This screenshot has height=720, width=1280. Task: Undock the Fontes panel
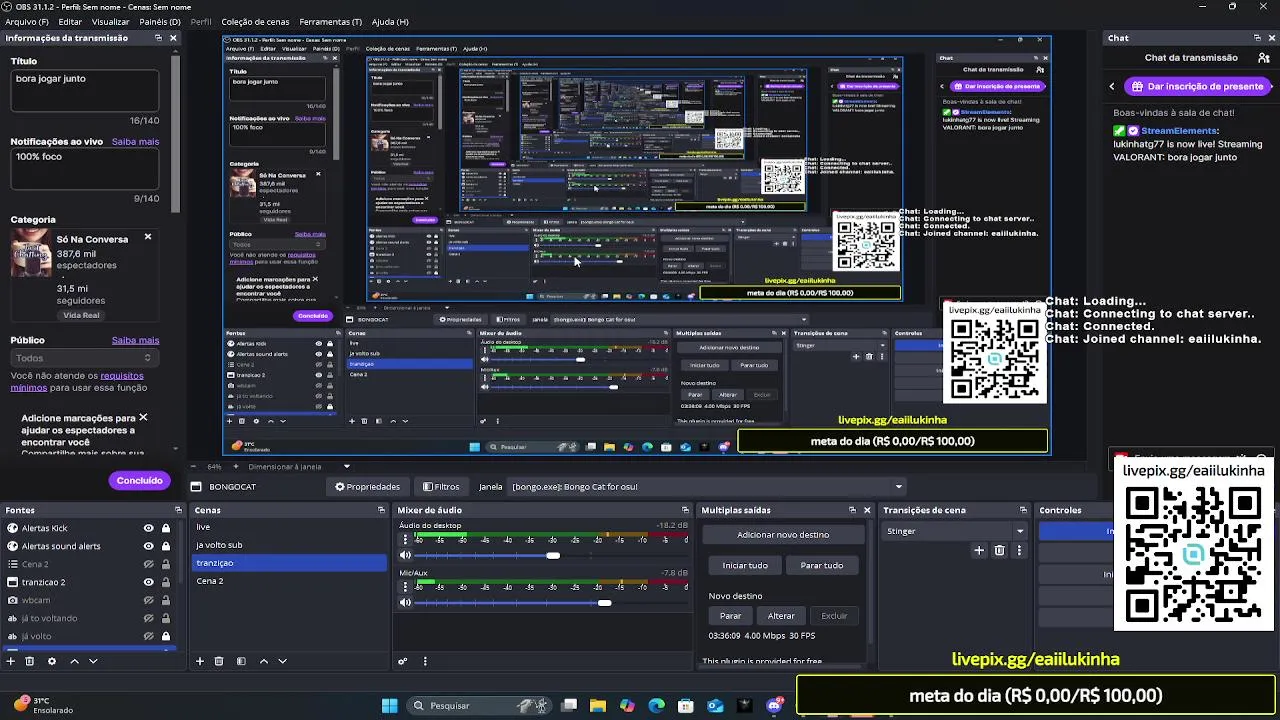point(177,510)
